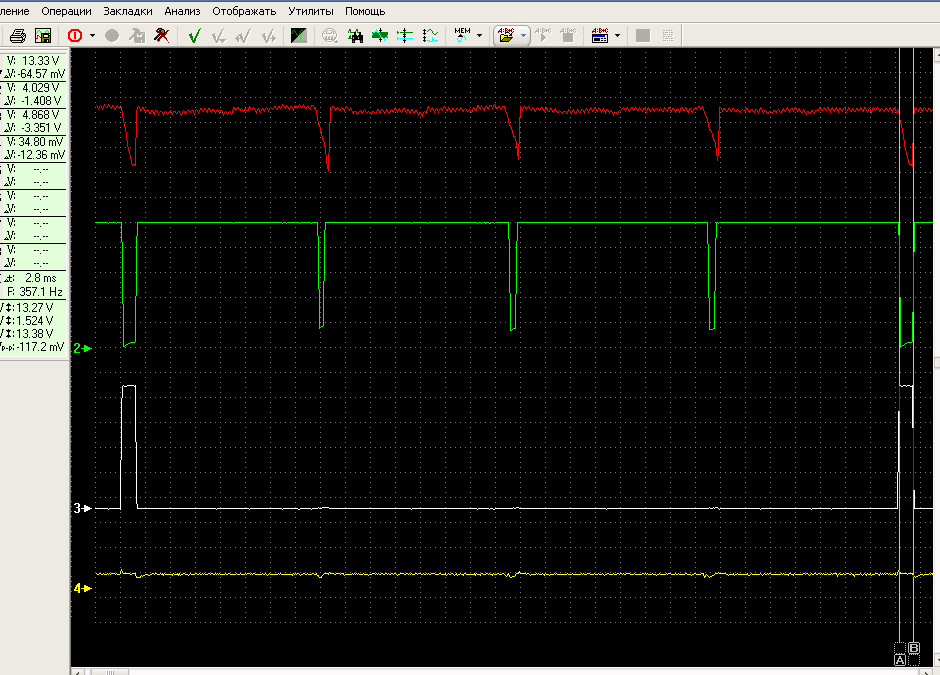Click the A:B:C open folder button
The image size is (940, 675).
[x=507, y=35]
